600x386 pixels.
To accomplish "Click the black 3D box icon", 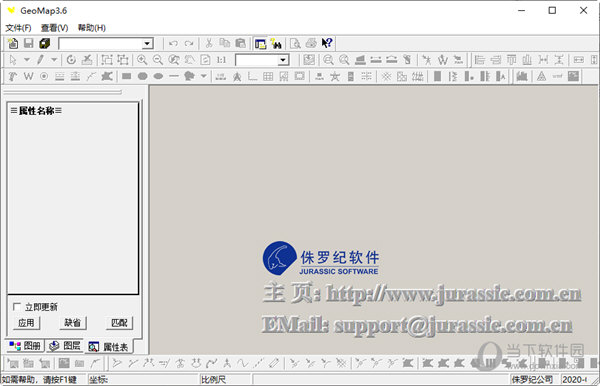I will 44,44.
